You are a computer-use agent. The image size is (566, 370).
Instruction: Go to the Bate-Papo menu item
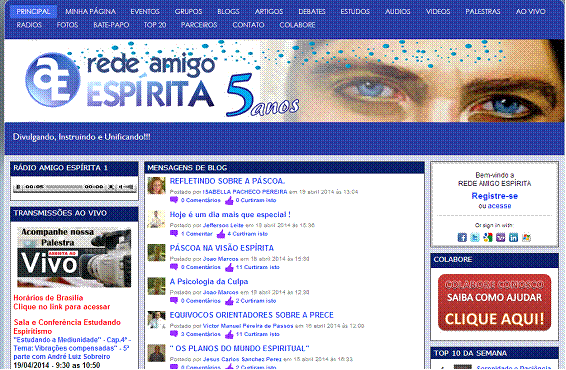(x=111, y=25)
